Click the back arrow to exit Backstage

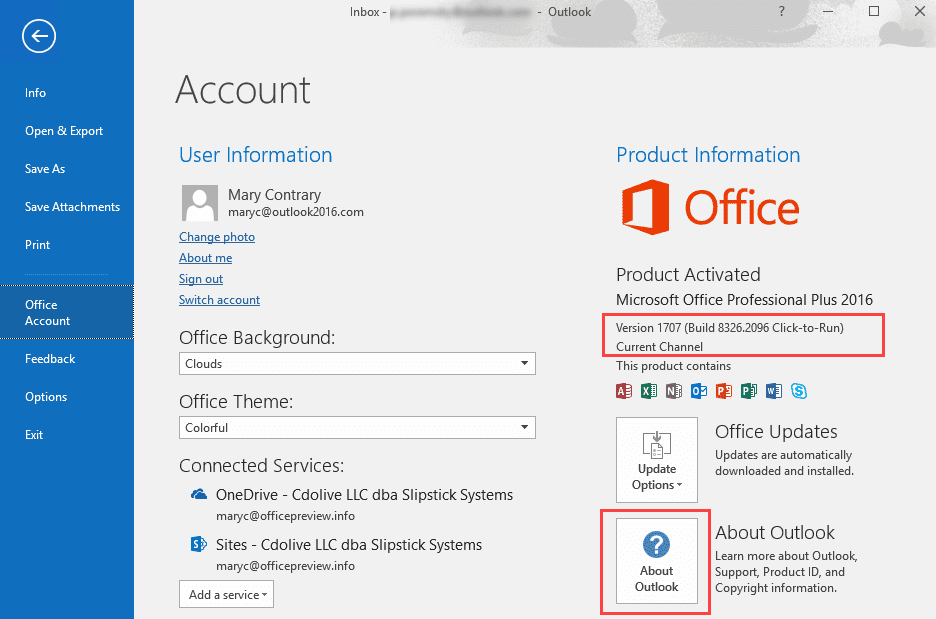(39, 36)
